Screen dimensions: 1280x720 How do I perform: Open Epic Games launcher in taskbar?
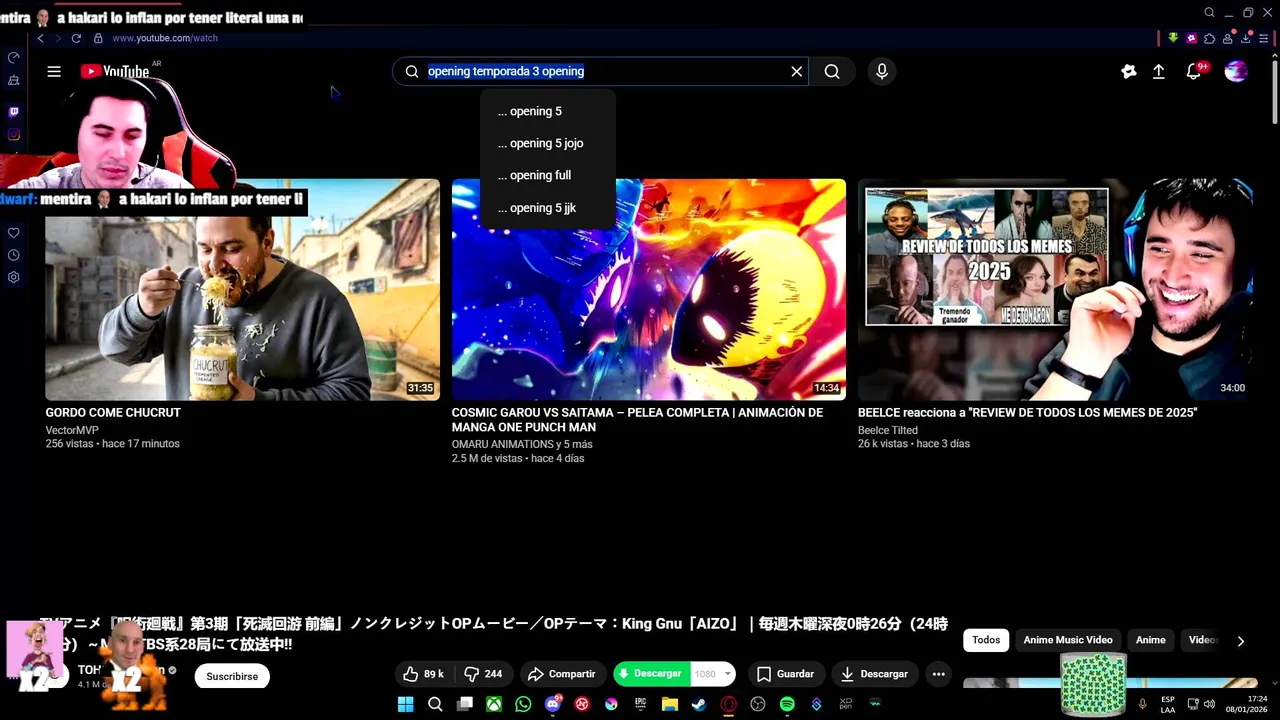coord(640,704)
